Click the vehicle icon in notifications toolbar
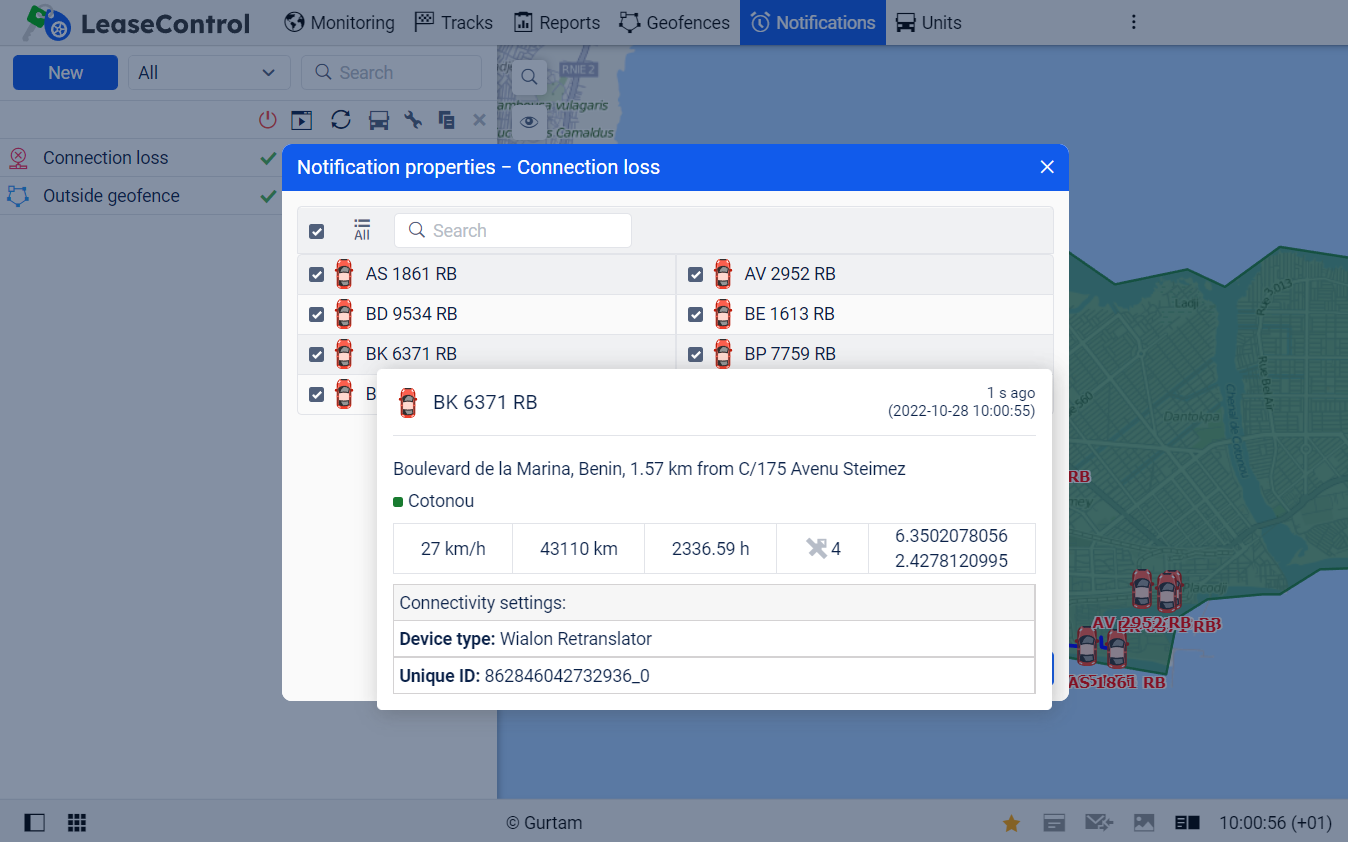Image resolution: width=1348 pixels, height=842 pixels. 378,120
